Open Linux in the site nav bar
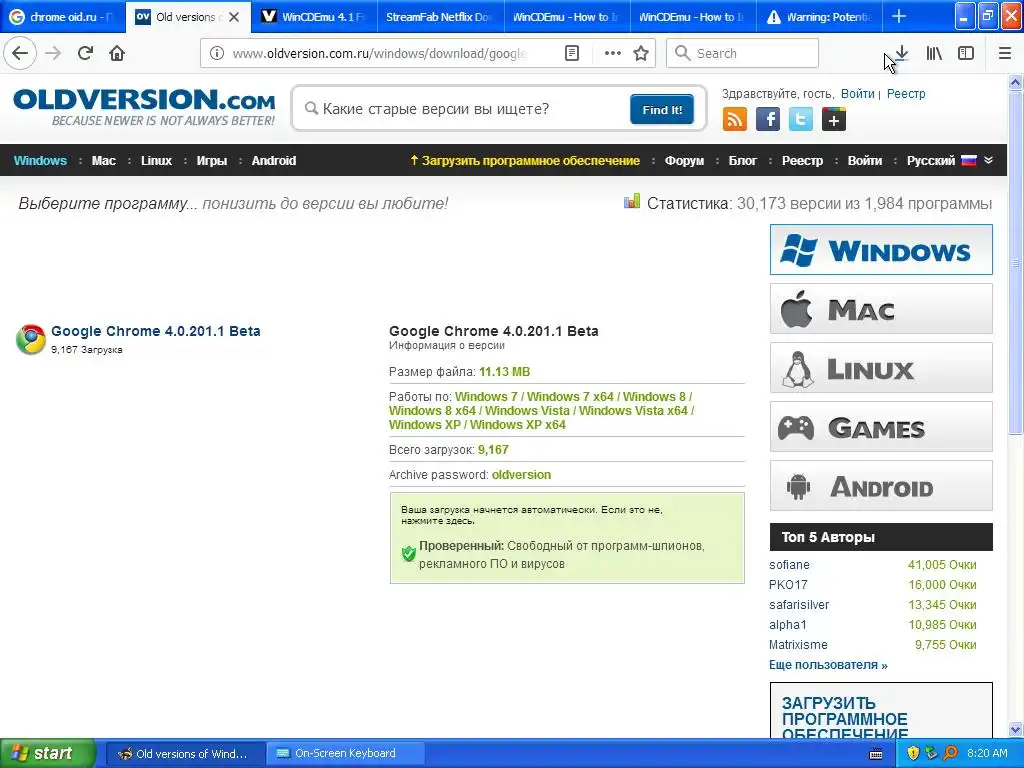The image size is (1024, 768). (156, 161)
